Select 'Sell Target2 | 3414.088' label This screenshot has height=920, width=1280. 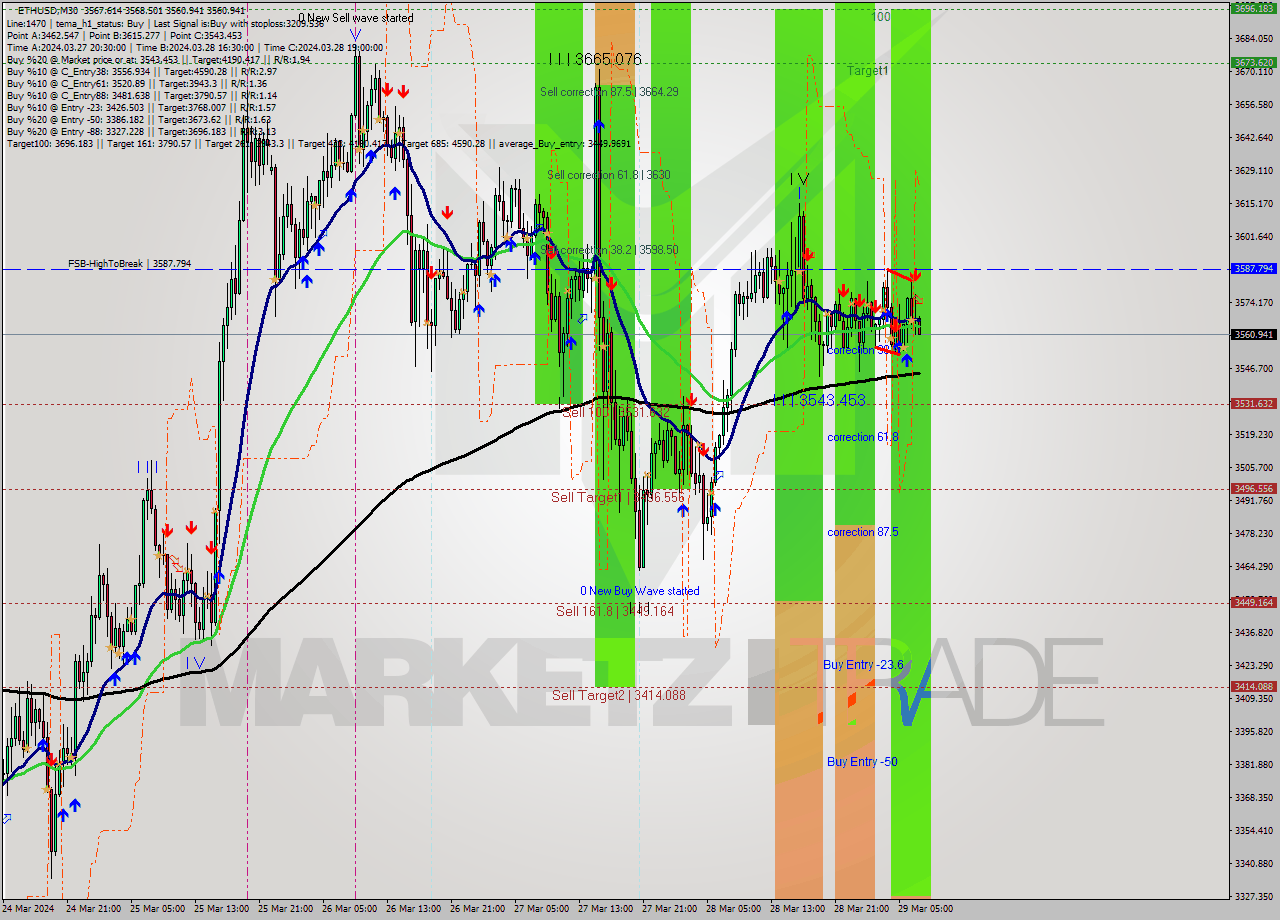[619, 695]
